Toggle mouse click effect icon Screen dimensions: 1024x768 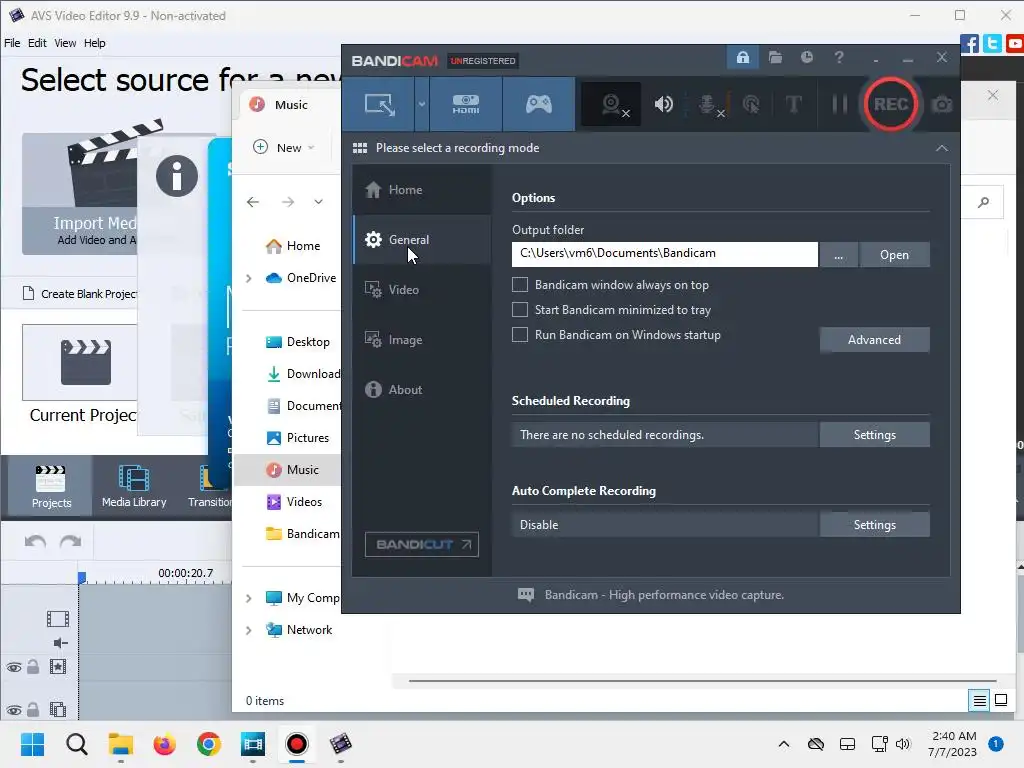[x=752, y=104]
